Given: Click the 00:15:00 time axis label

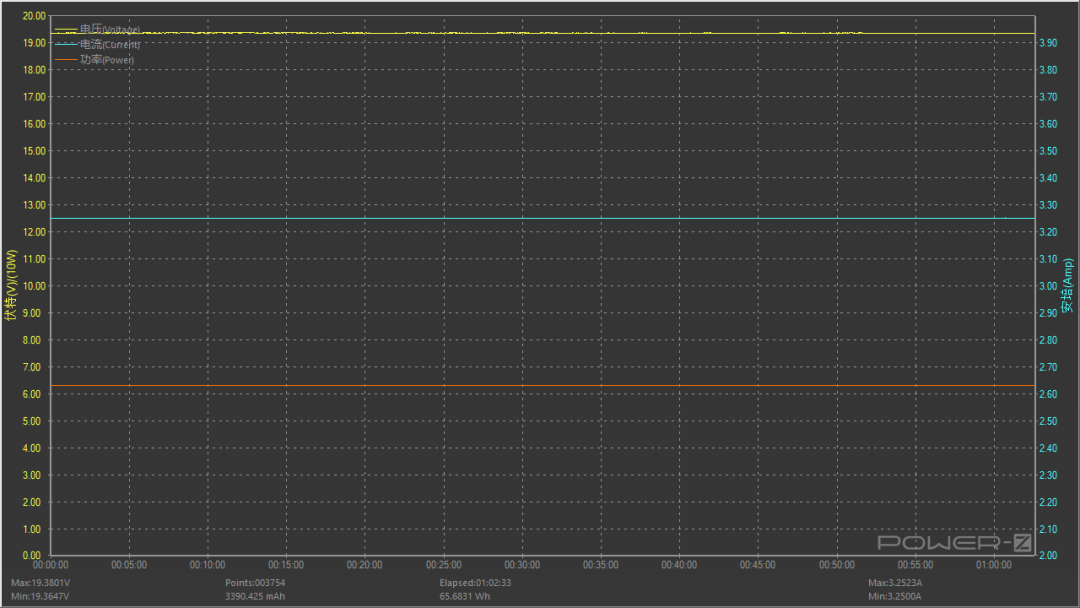Looking at the screenshot, I should pos(287,565).
